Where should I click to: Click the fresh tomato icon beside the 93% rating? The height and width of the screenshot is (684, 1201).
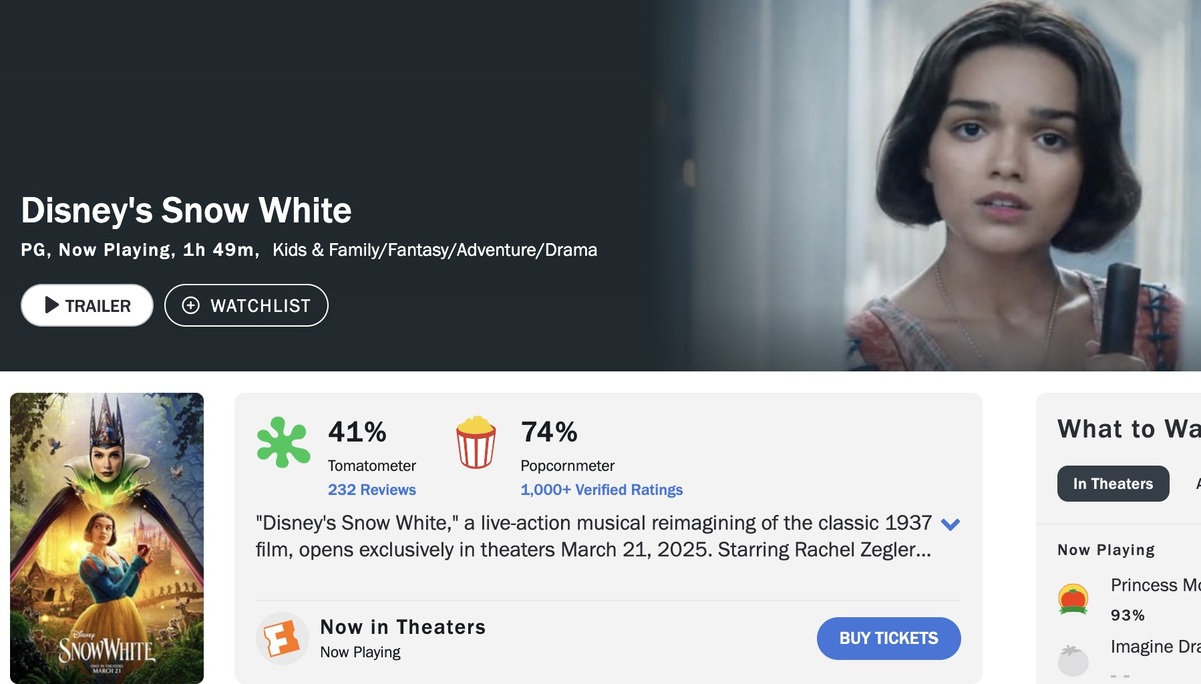click(x=1074, y=597)
